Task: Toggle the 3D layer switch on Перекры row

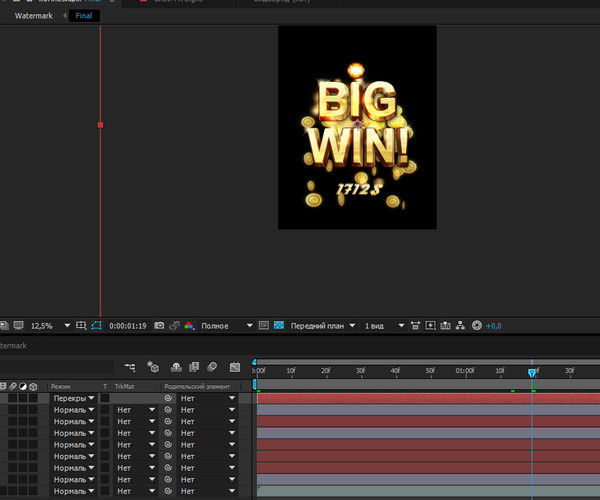Action: coord(33,398)
